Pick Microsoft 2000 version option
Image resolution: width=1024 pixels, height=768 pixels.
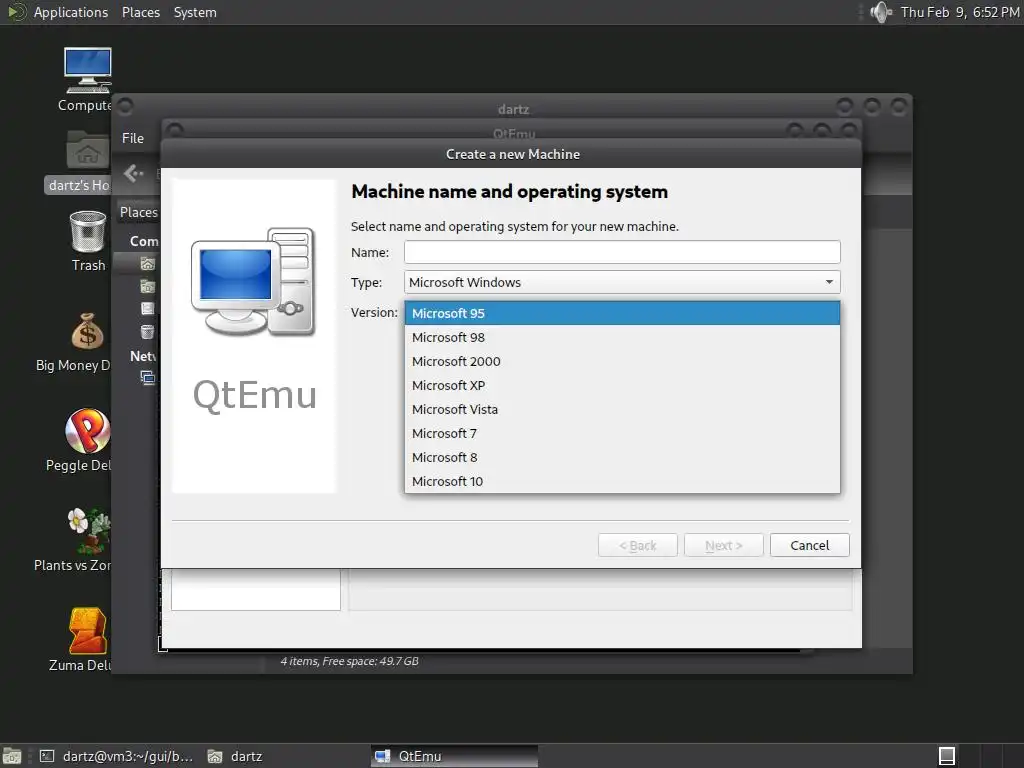coord(622,362)
